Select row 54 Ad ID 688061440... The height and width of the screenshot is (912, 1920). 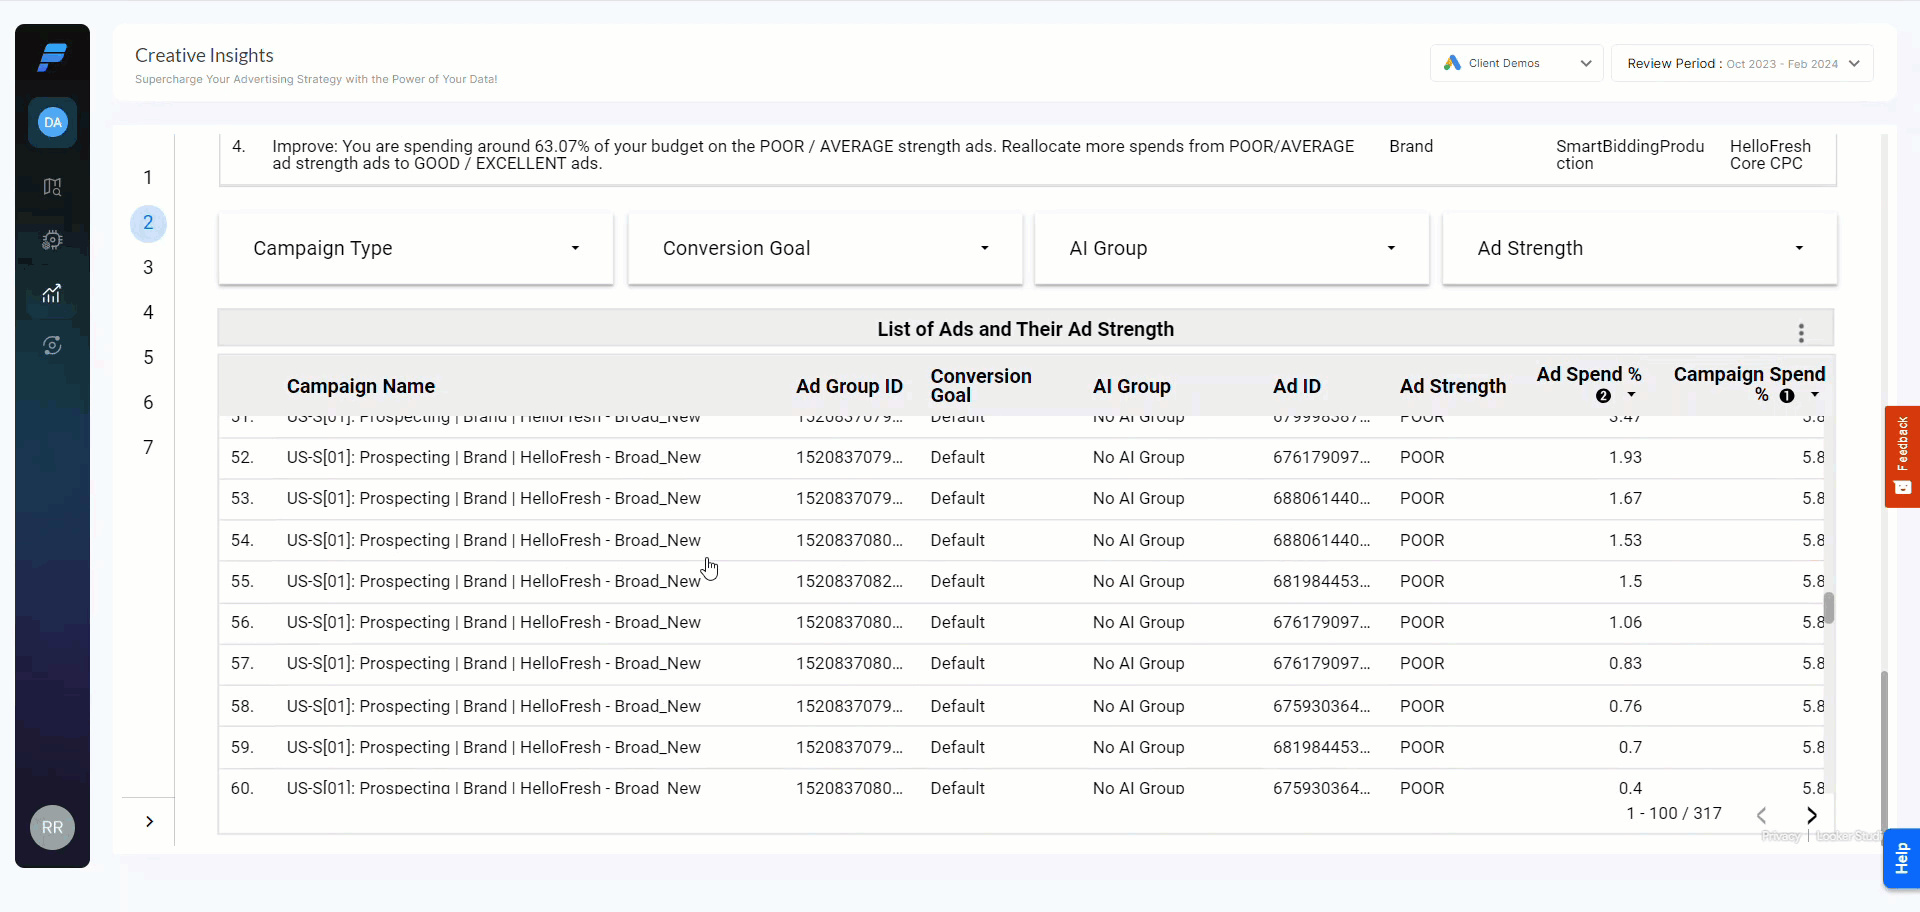1322,540
